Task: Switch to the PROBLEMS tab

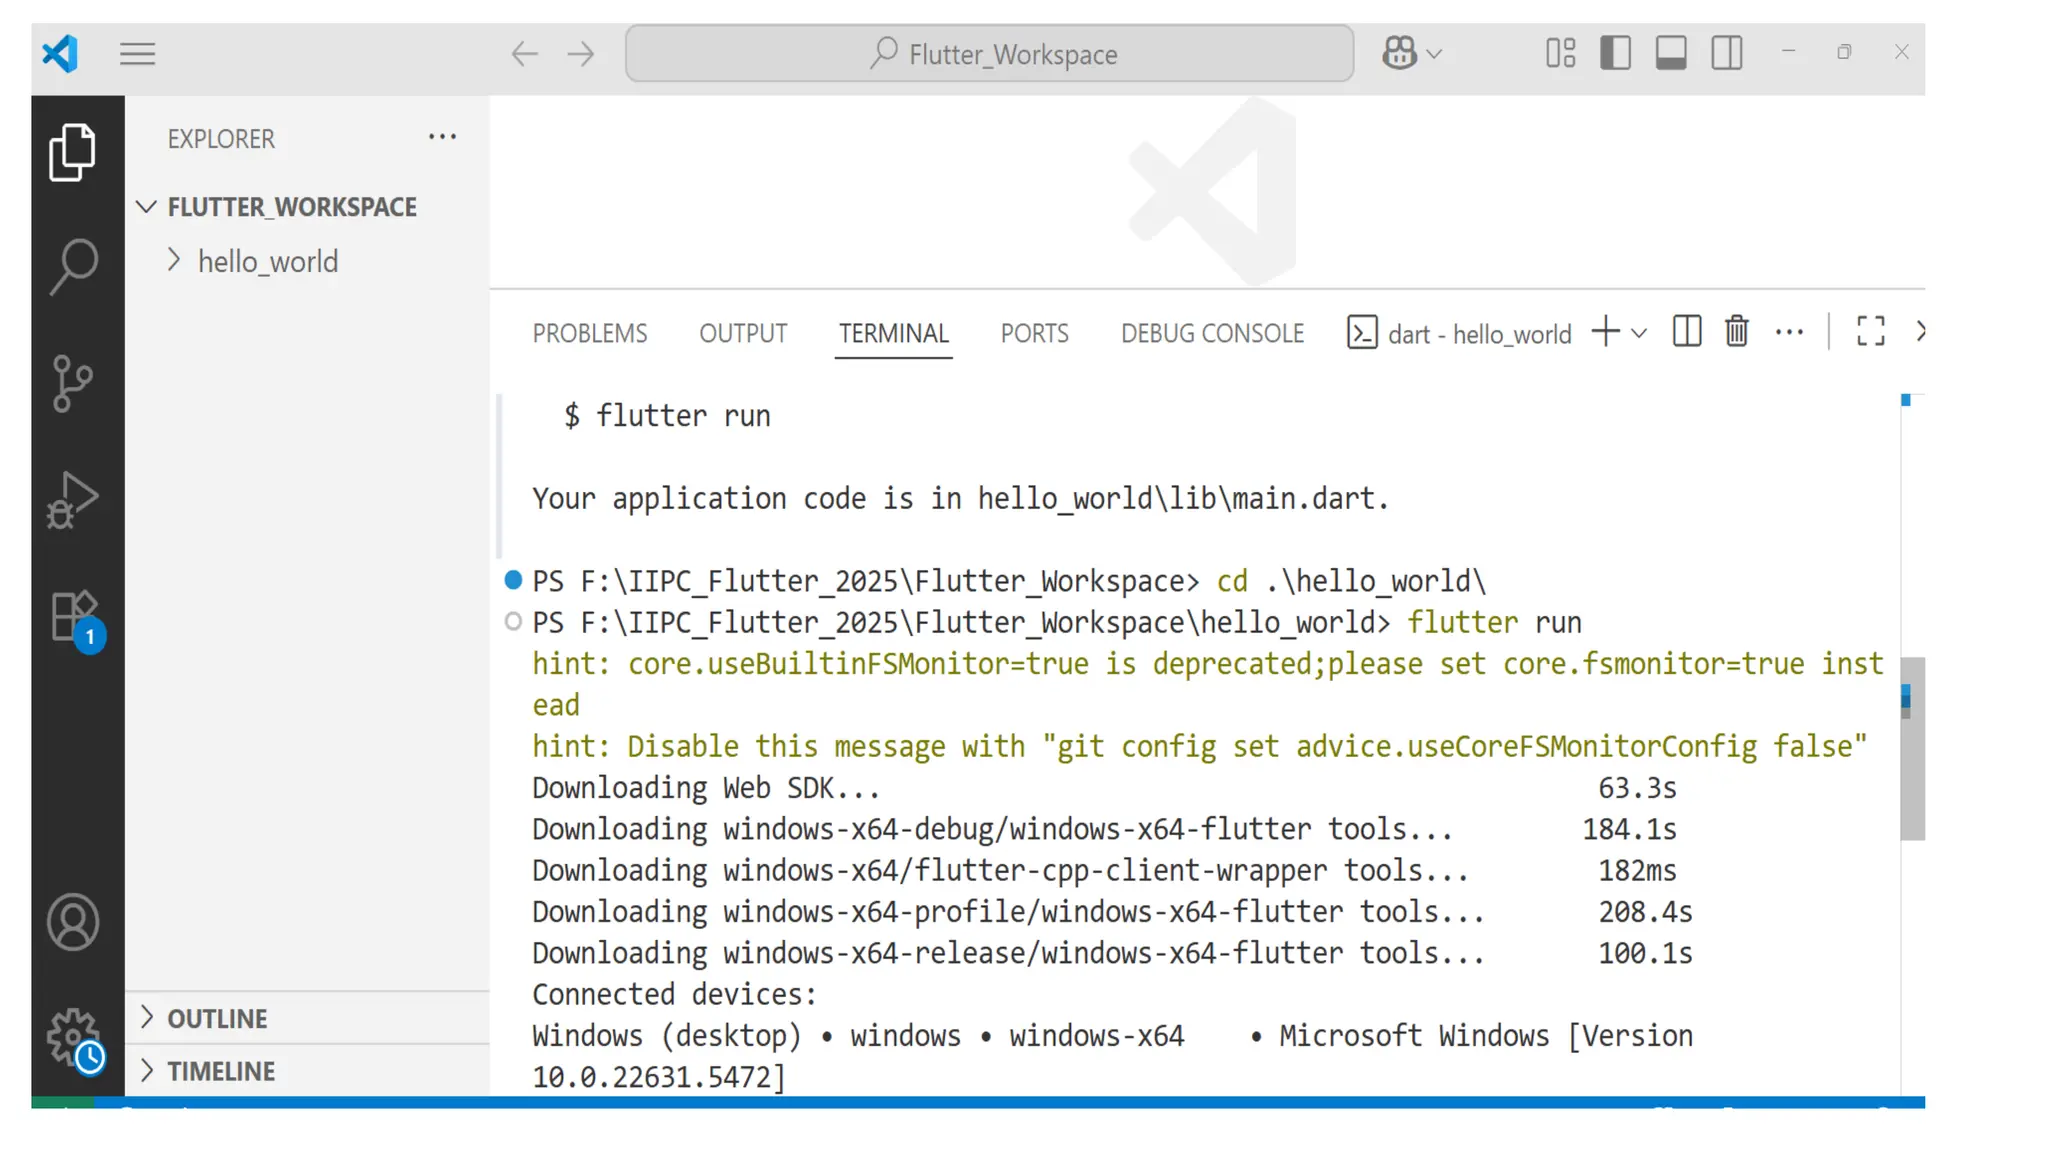Action: 589,333
